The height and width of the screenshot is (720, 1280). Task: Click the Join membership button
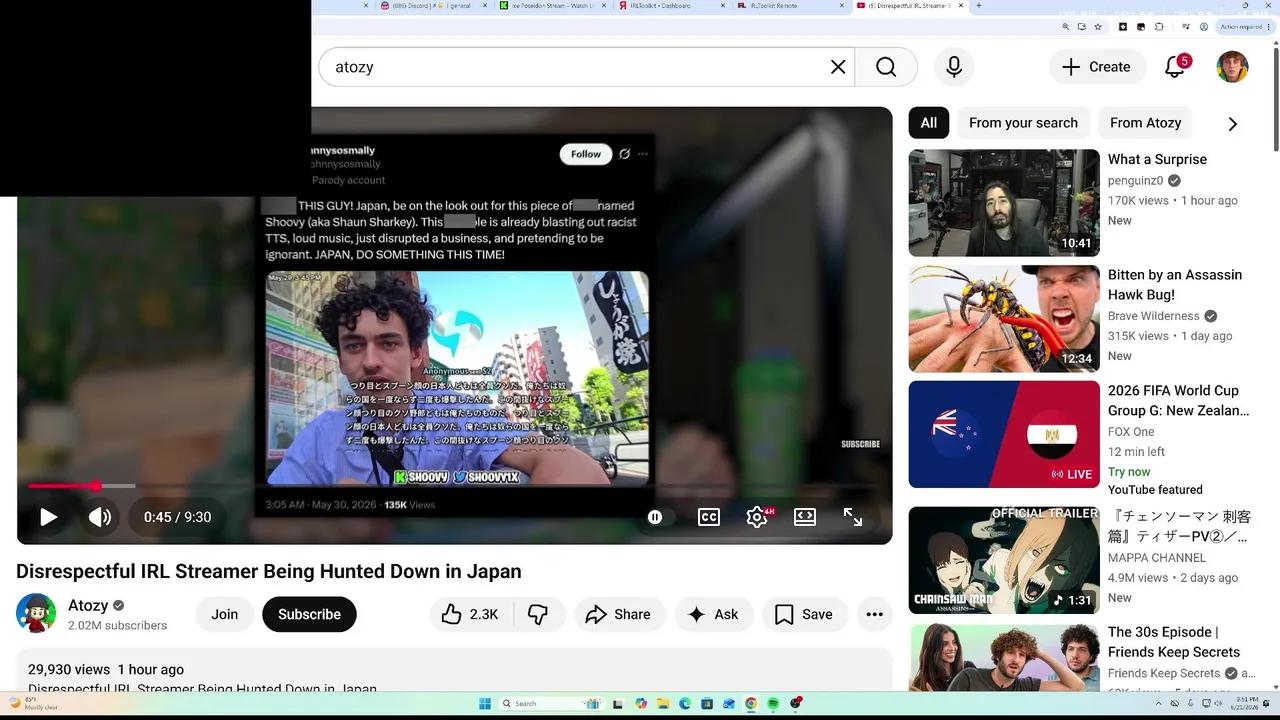225,614
